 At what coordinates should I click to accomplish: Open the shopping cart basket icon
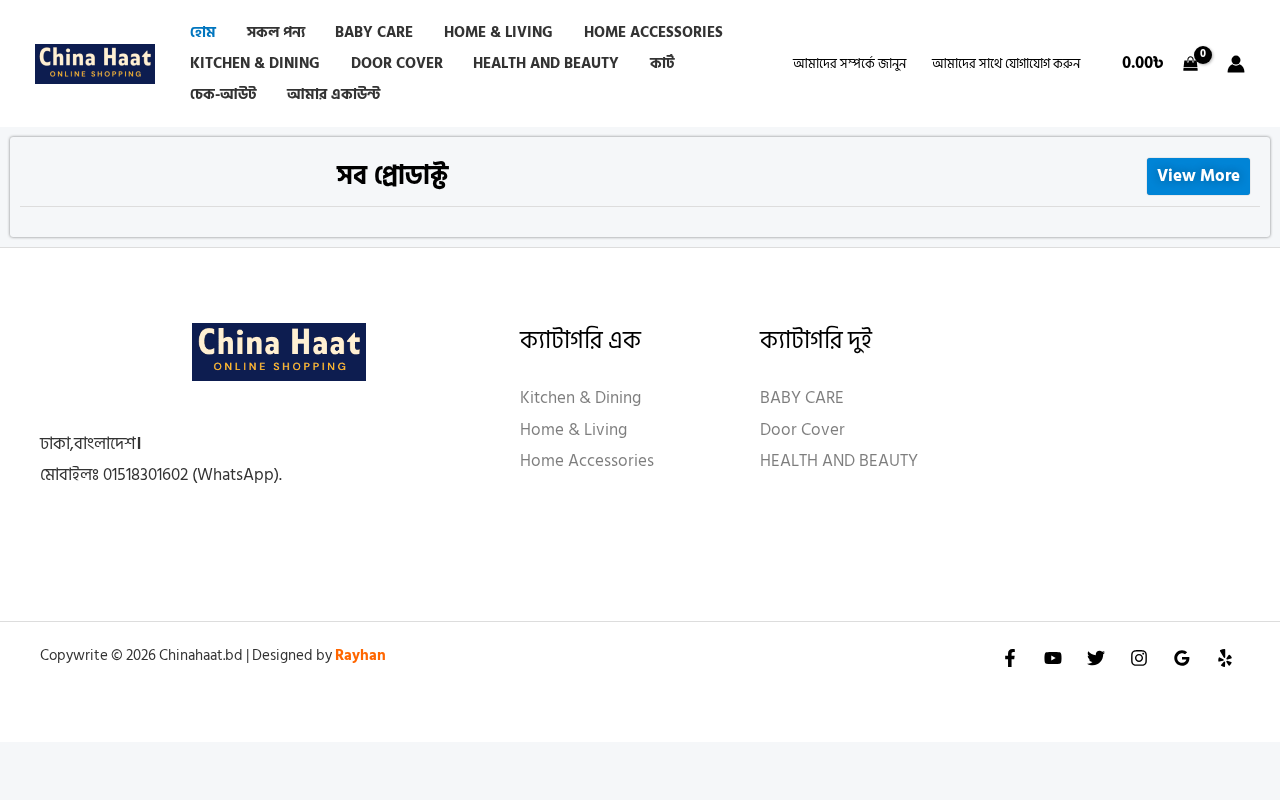(x=1190, y=64)
